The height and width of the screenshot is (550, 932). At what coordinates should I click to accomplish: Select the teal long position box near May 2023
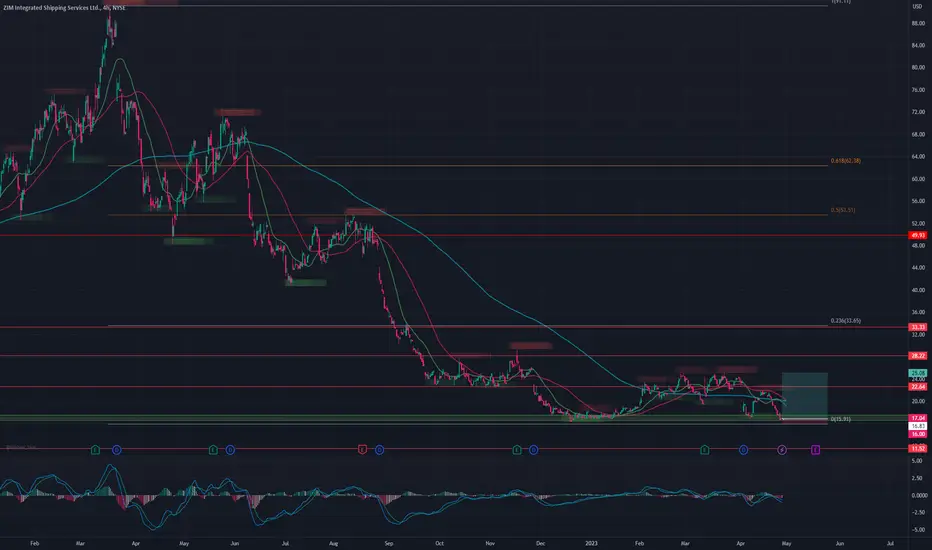pos(805,395)
